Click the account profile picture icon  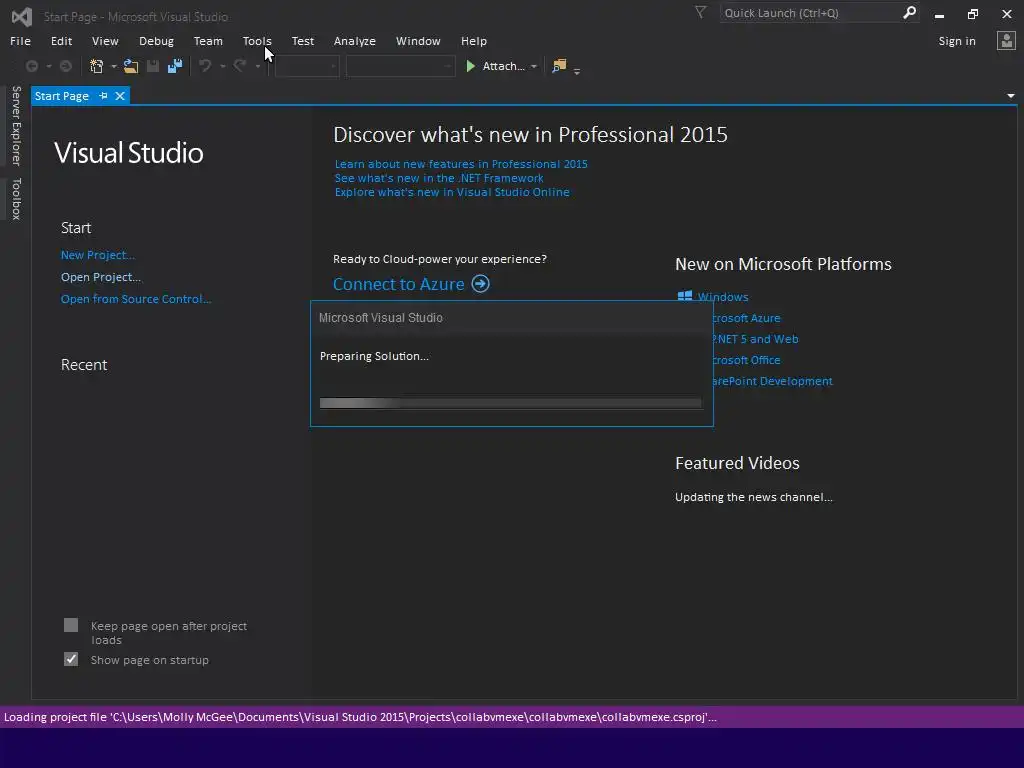click(1006, 40)
